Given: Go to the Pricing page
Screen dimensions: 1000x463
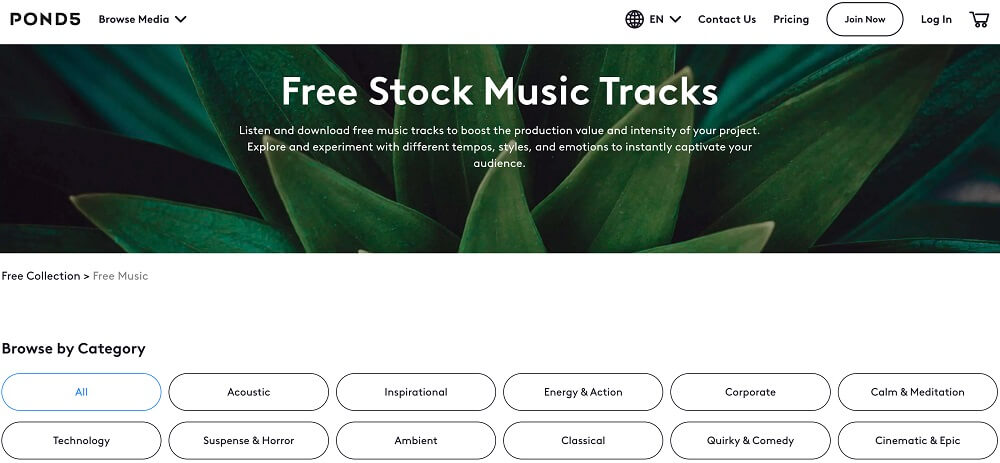Looking at the screenshot, I should (791, 19).
